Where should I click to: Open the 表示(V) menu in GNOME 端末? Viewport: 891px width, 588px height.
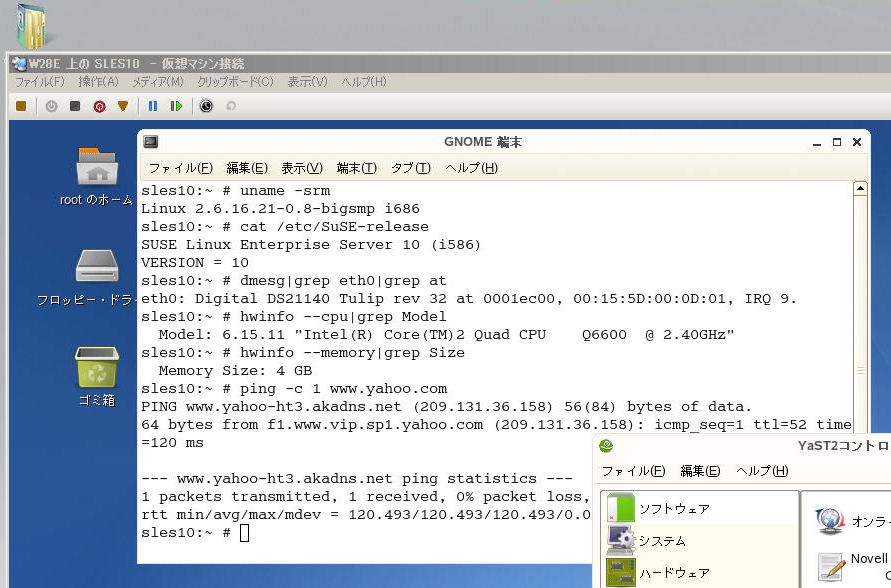click(x=302, y=168)
